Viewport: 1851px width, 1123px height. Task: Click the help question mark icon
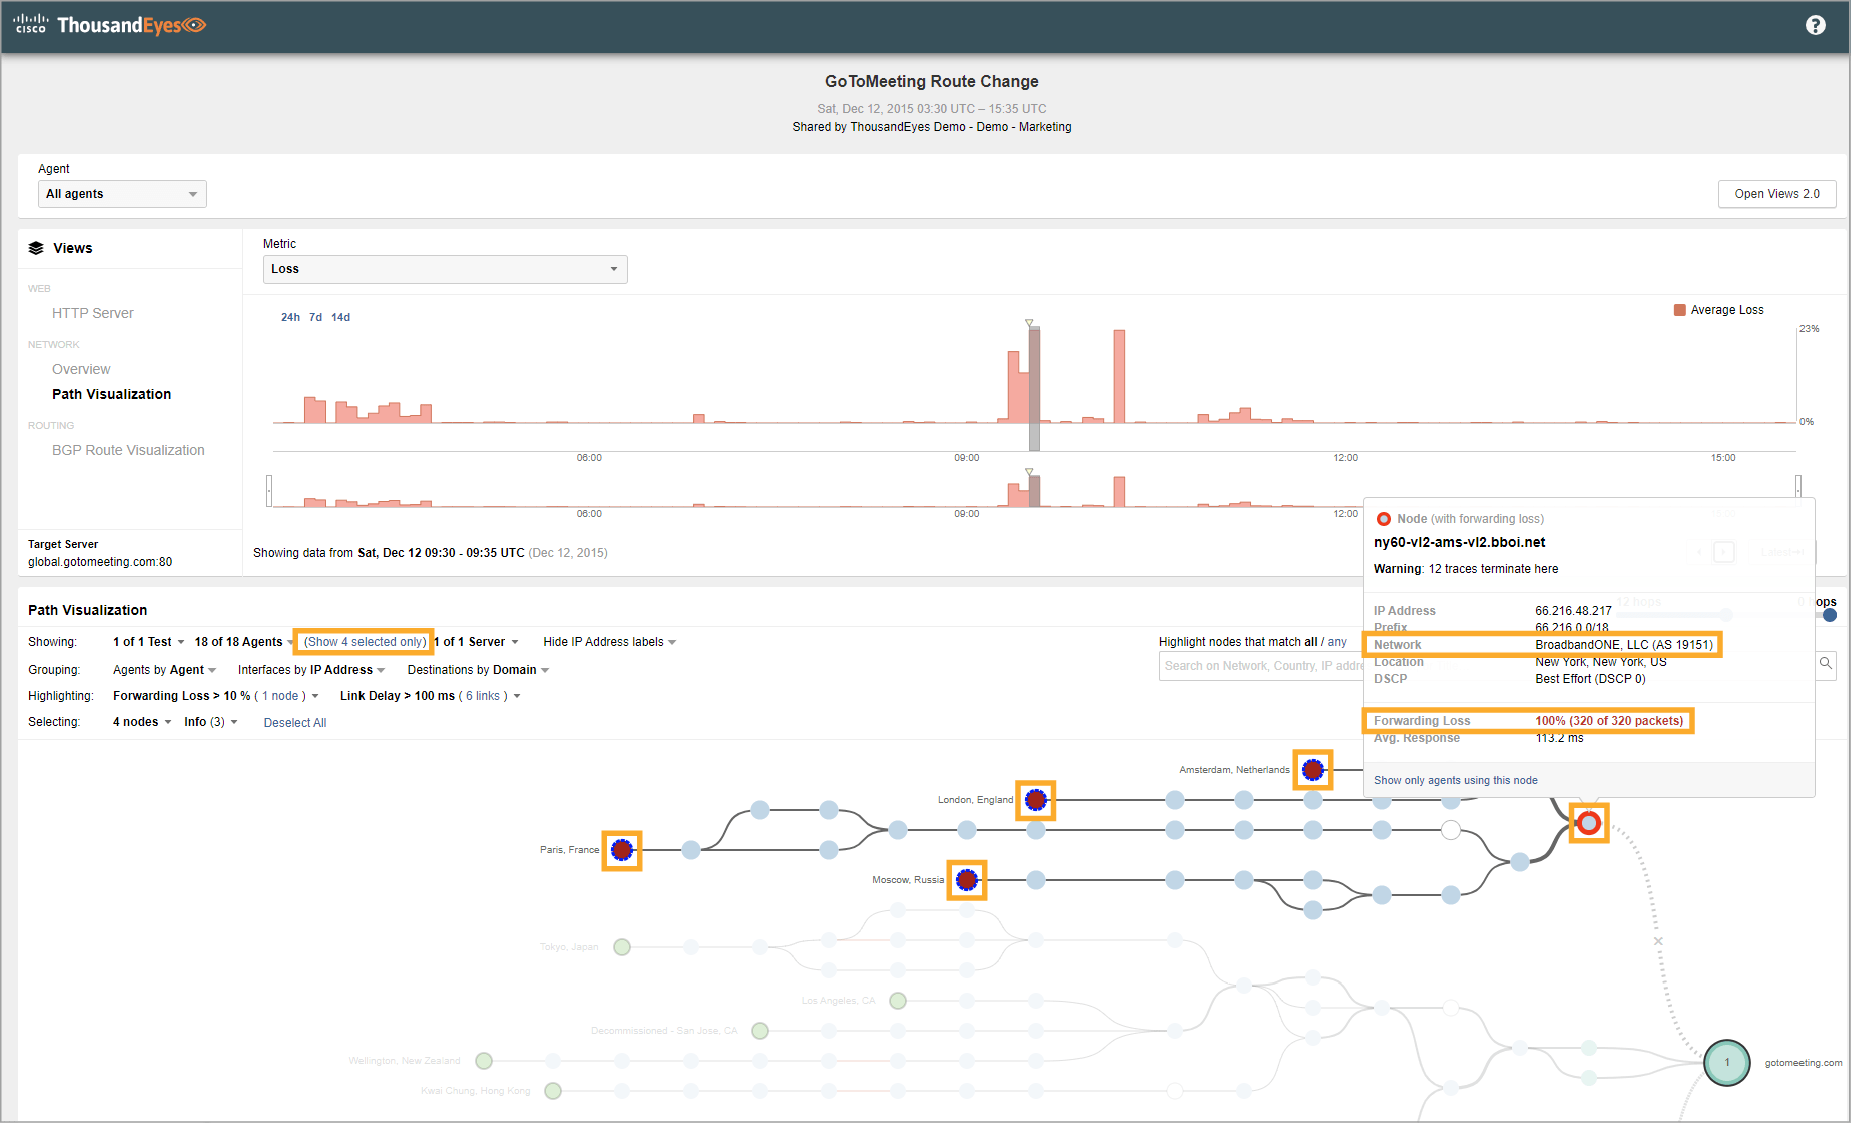[x=1815, y=25]
